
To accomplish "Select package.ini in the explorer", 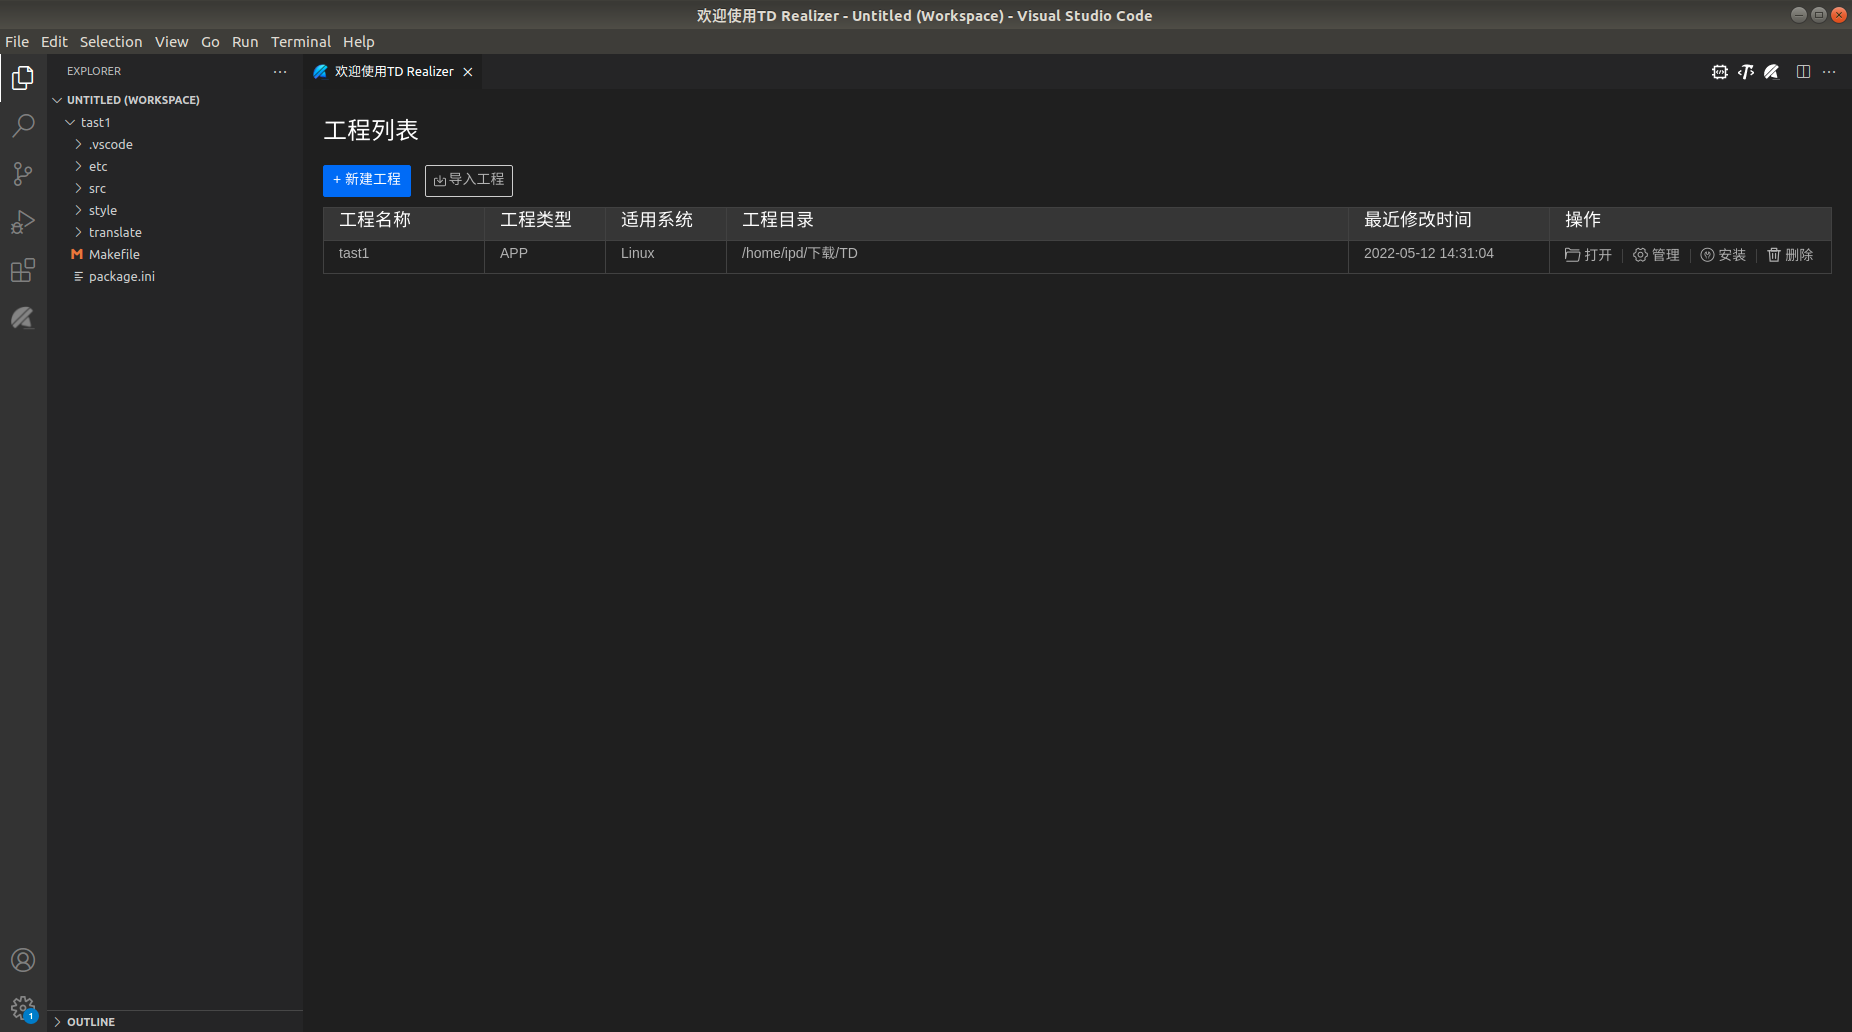I will [x=122, y=276].
